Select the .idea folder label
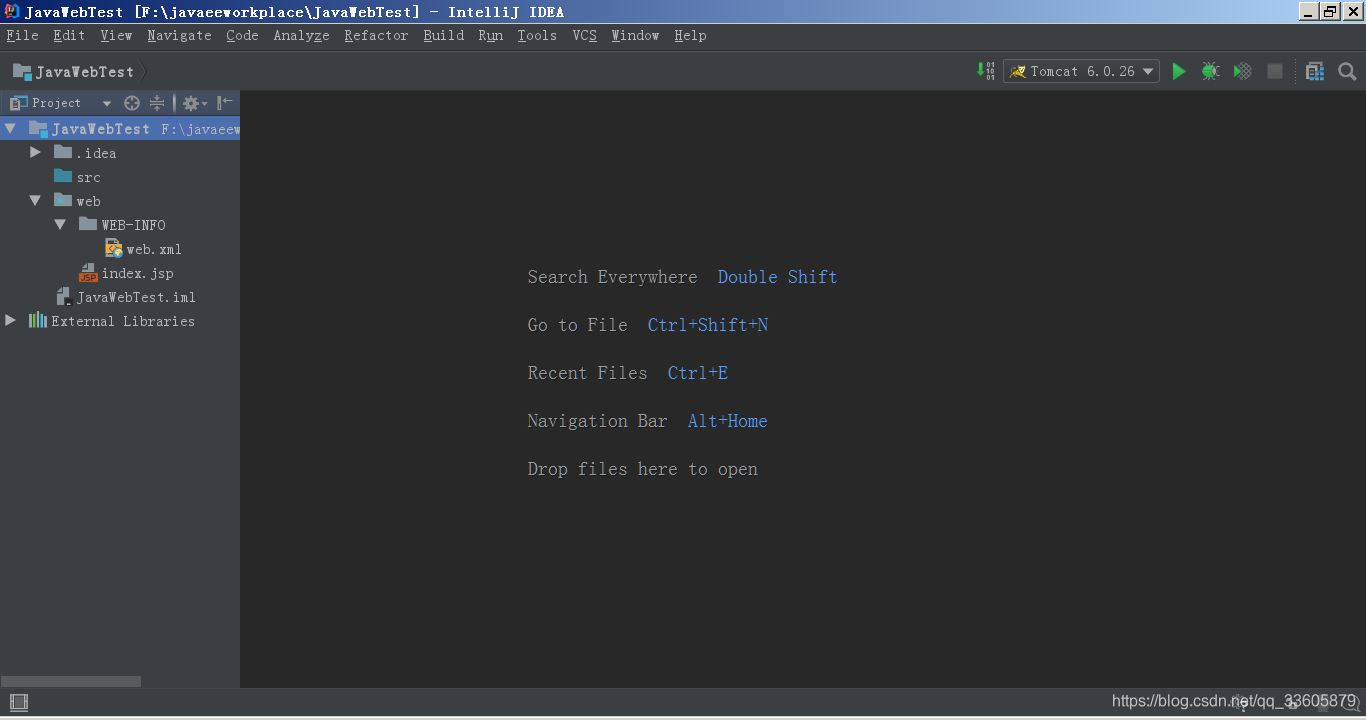This screenshot has width=1366, height=720. click(96, 153)
